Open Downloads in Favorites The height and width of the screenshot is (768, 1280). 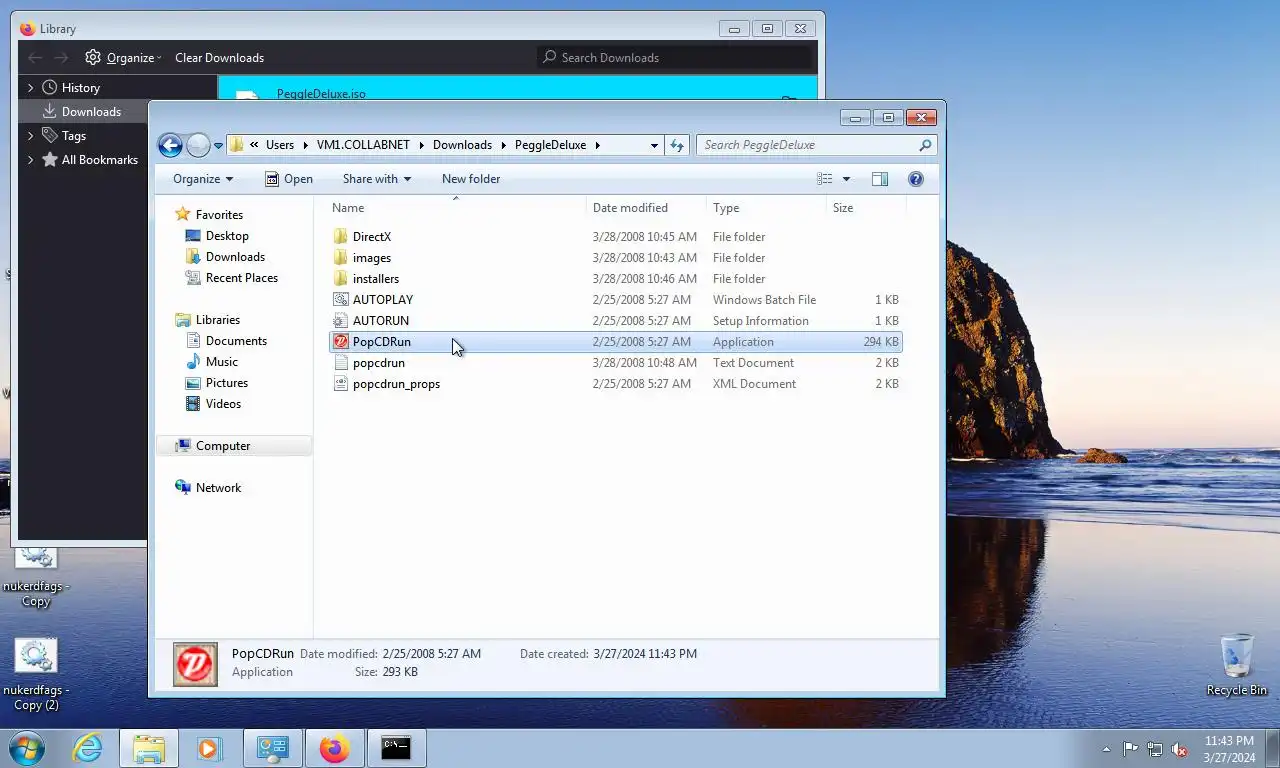235,257
